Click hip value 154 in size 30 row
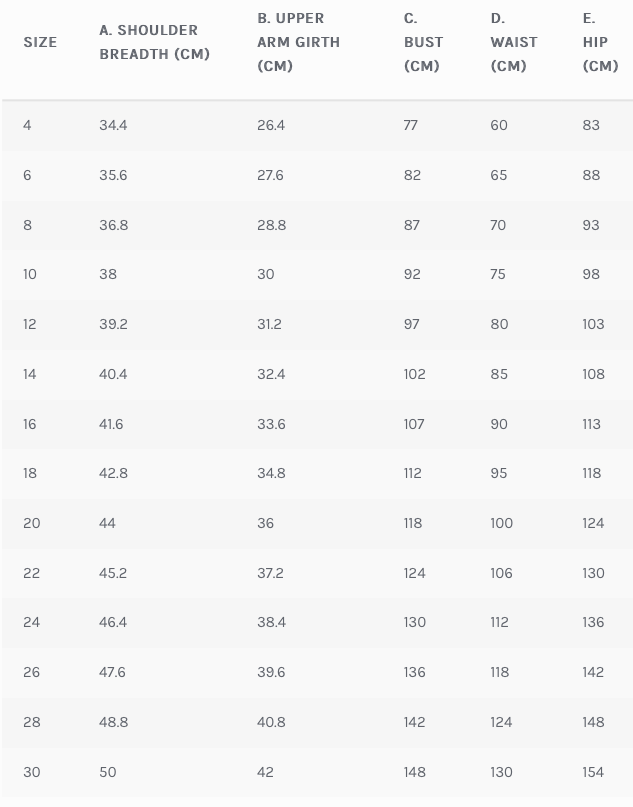The width and height of the screenshot is (633, 807). (593, 772)
